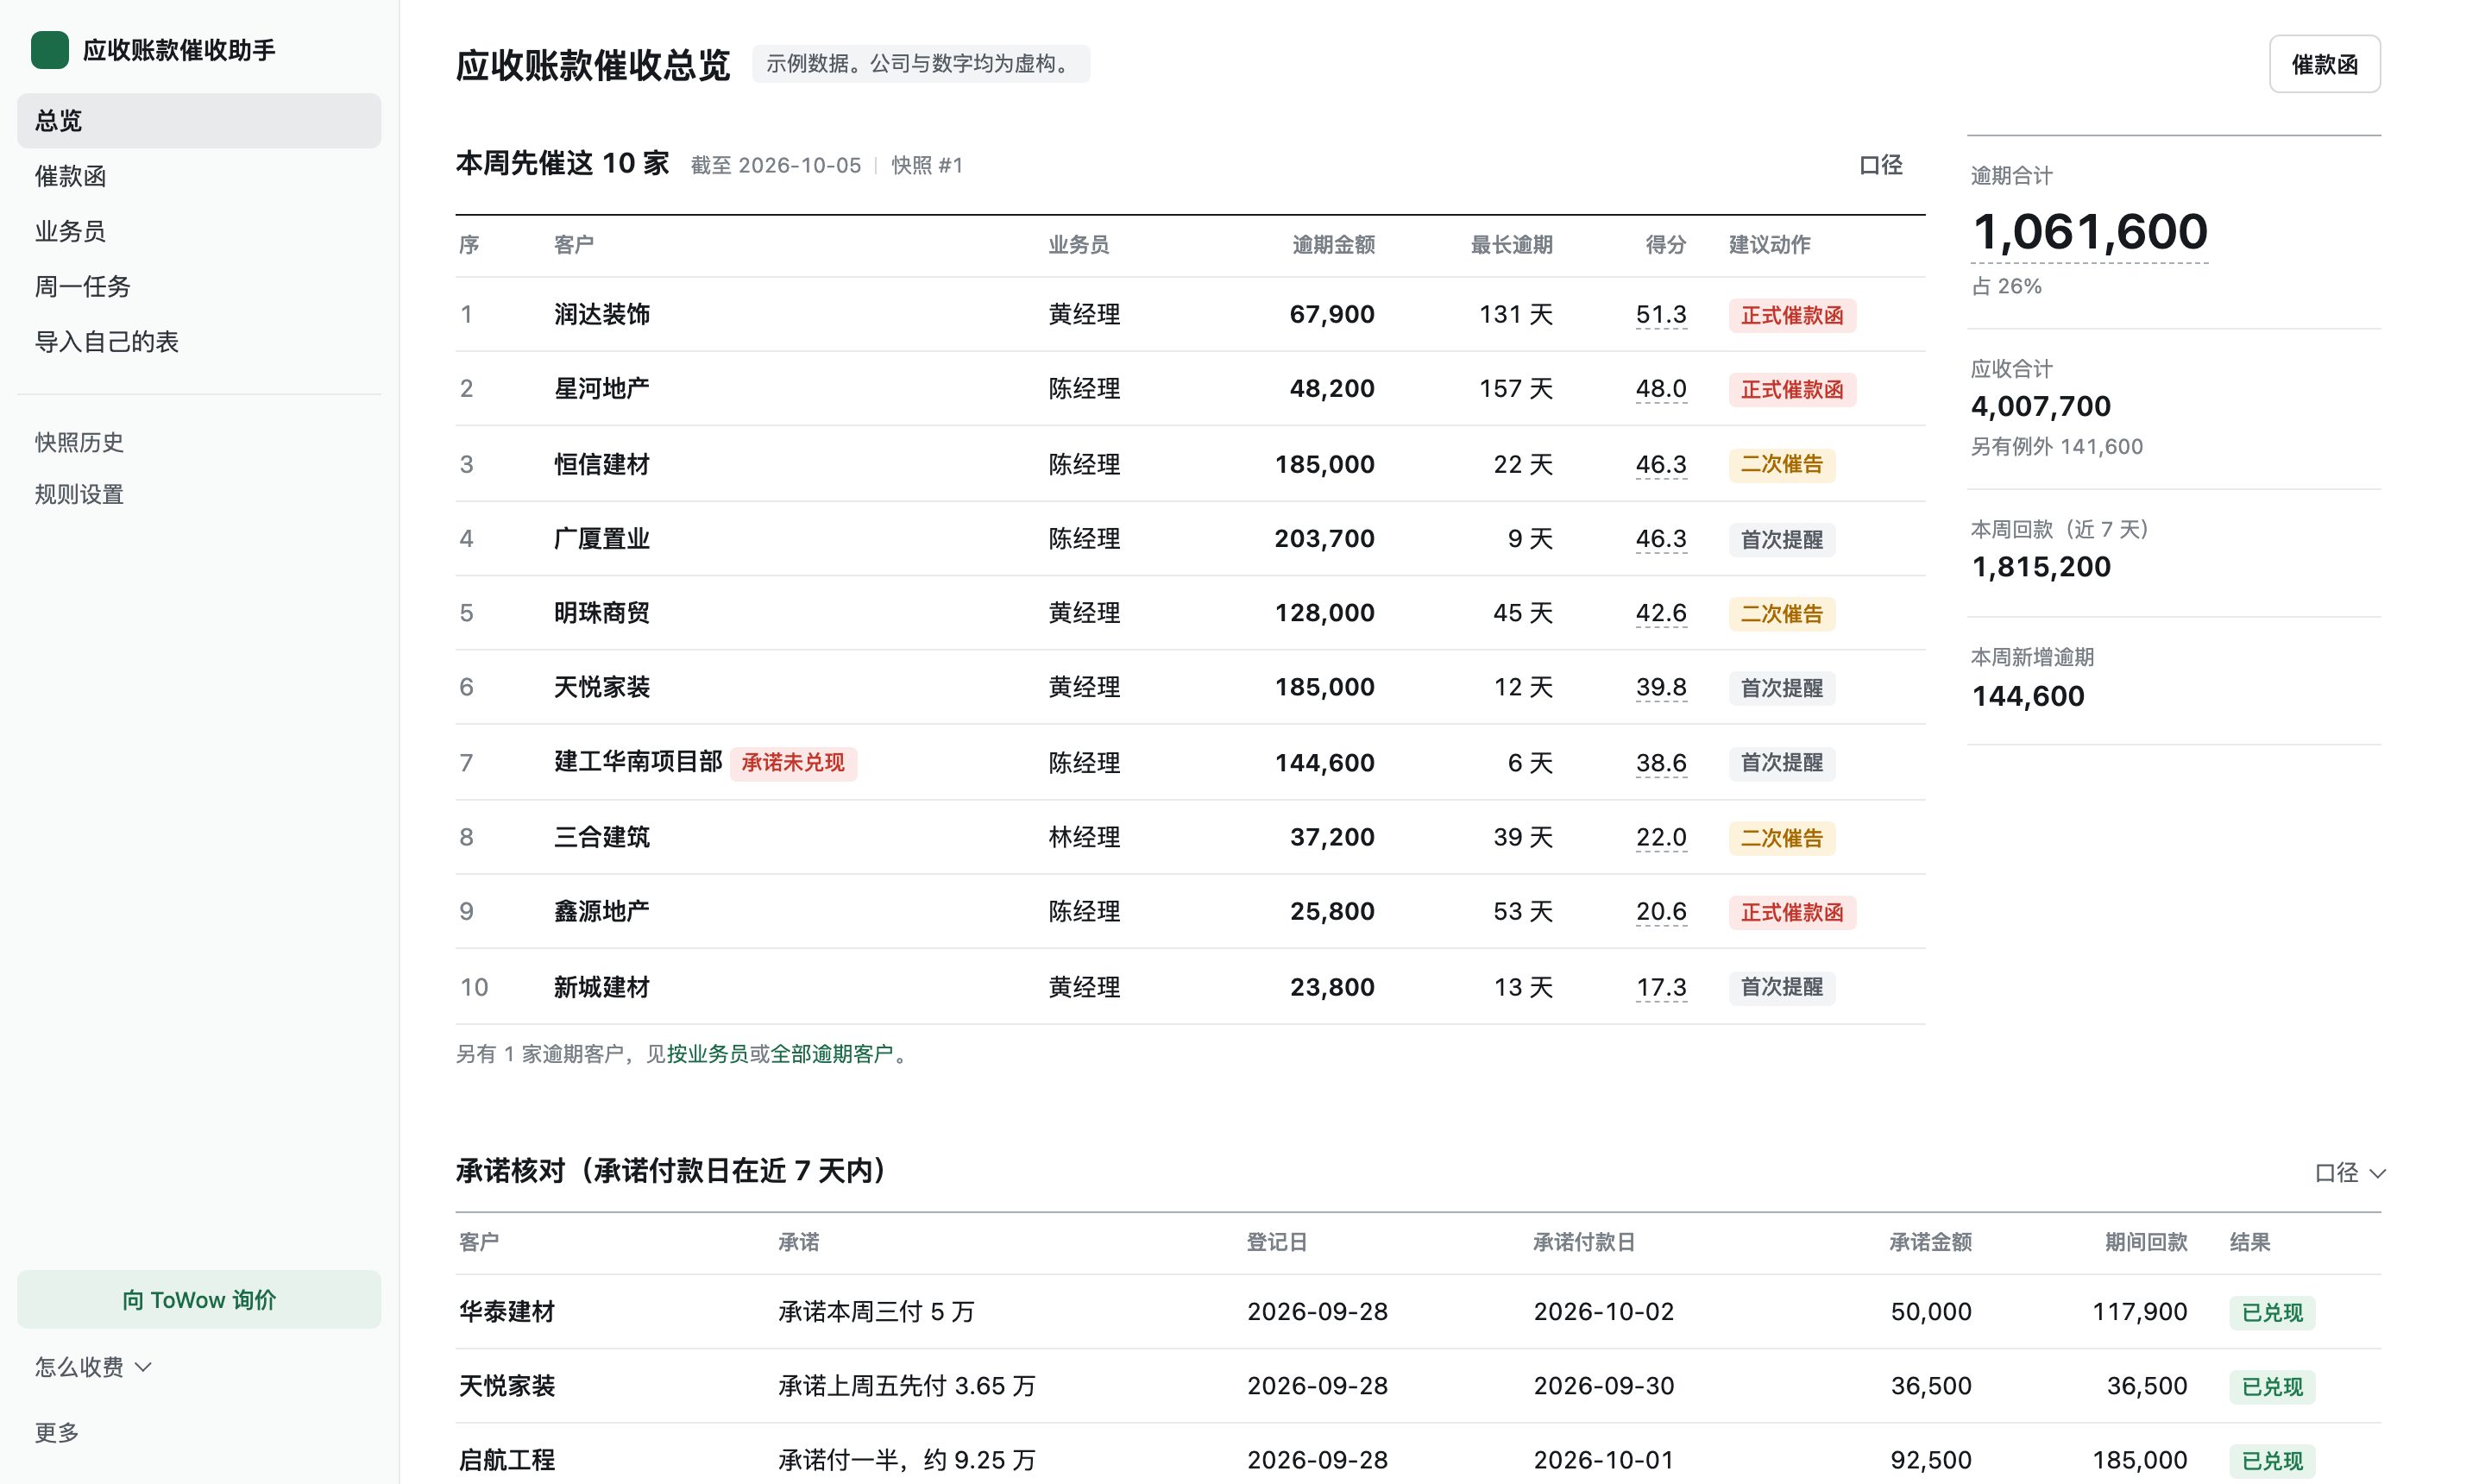This screenshot has height=1484, width=2485.
Task: Click the green app logo icon
Action: click(x=50, y=50)
